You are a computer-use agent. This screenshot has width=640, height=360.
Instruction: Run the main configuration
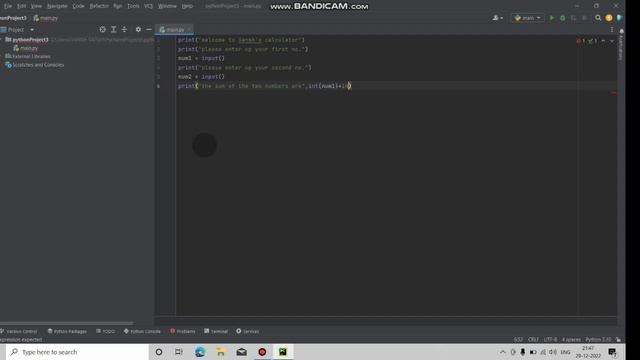click(552, 18)
